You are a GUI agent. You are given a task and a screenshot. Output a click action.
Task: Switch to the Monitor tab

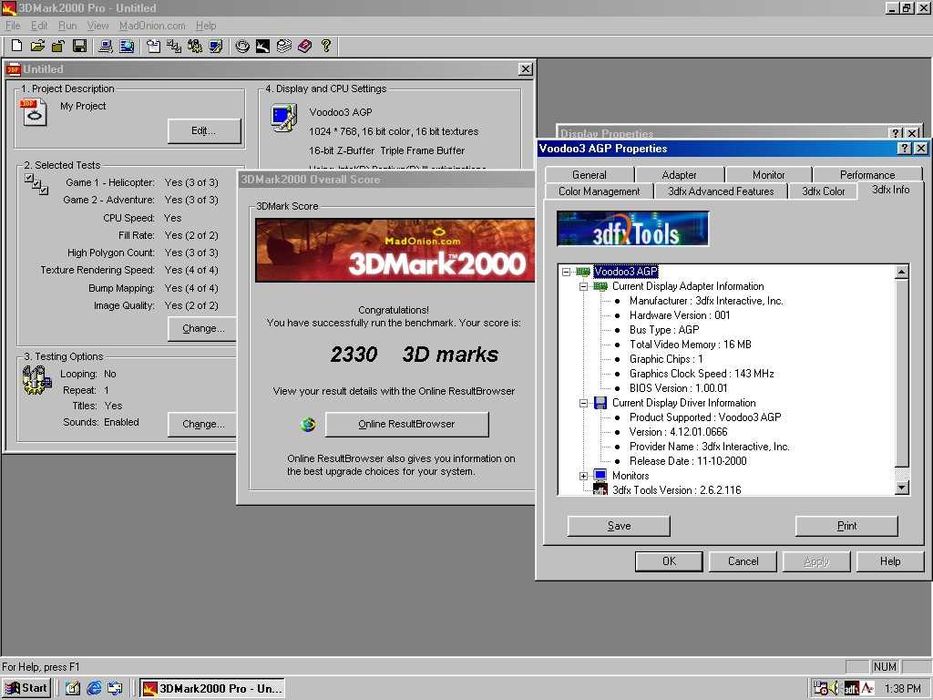pos(768,175)
